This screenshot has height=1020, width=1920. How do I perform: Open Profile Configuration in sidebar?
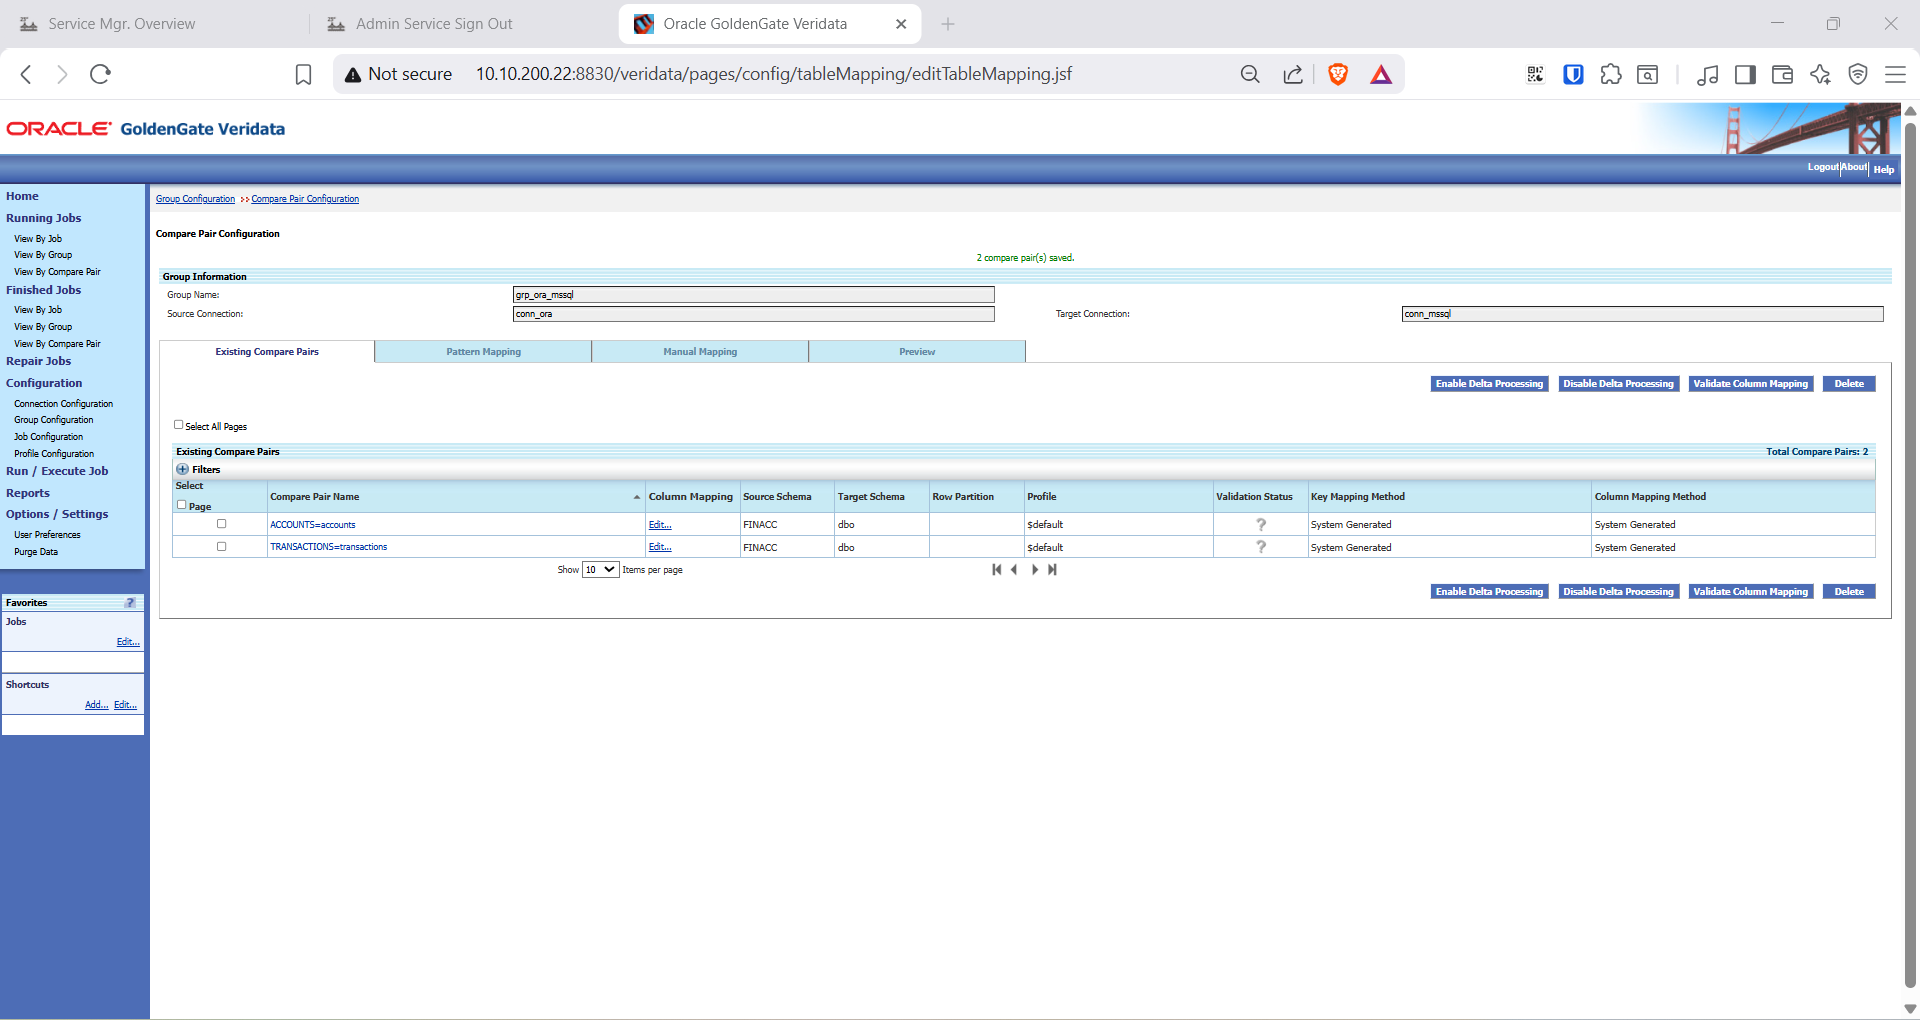pos(54,454)
